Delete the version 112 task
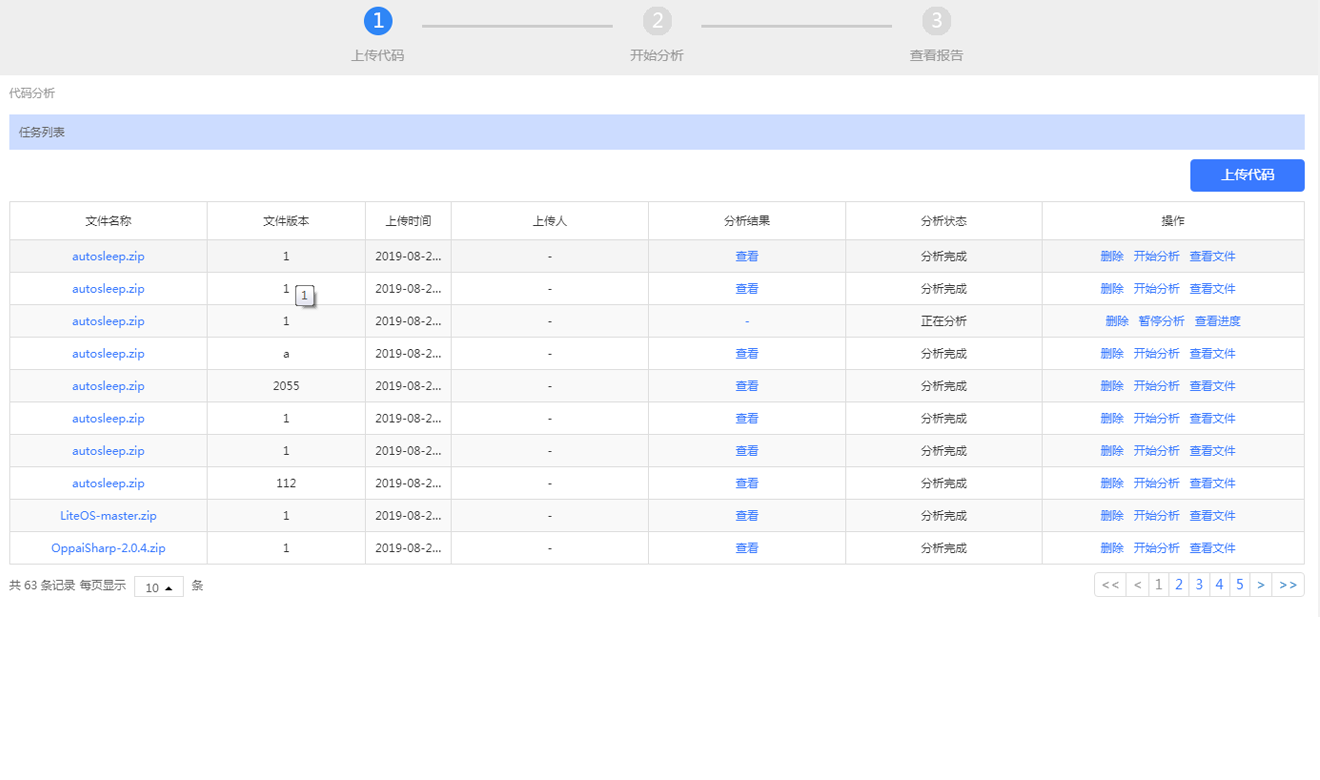1320x780 pixels. (x=1112, y=483)
